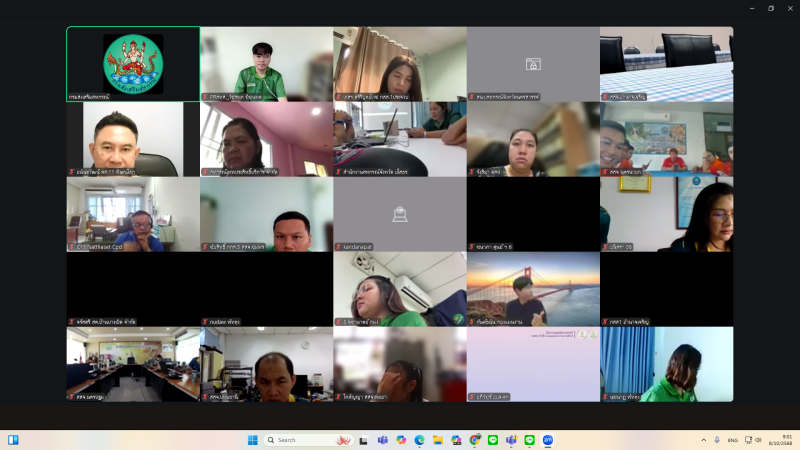
Task: Open Microsoft Edge from the taskbar
Action: coord(419,440)
